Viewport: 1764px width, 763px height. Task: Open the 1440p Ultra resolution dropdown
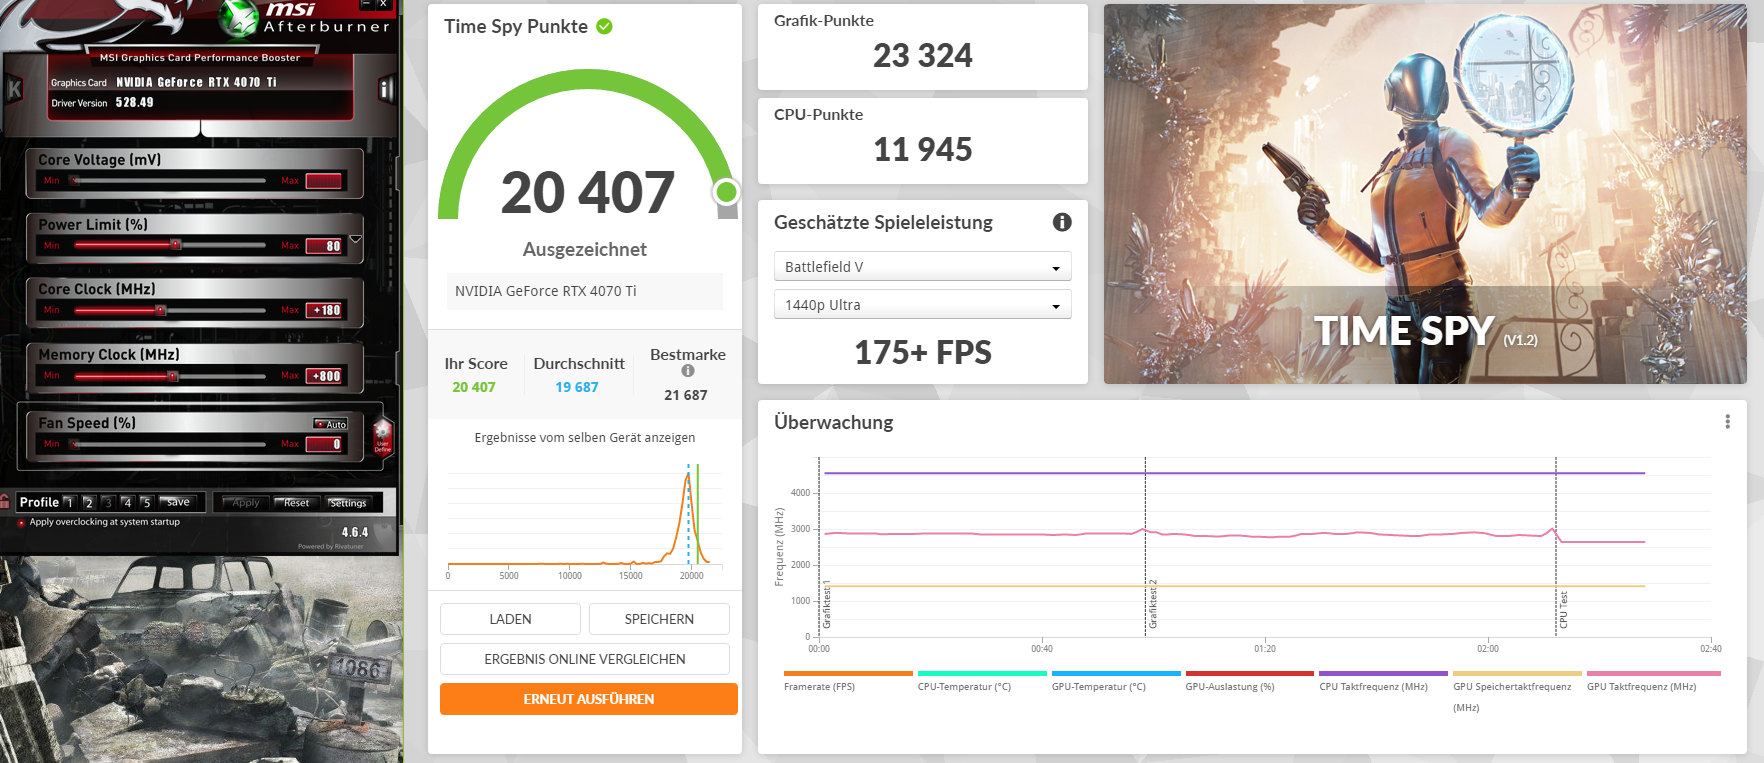(x=922, y=305)
